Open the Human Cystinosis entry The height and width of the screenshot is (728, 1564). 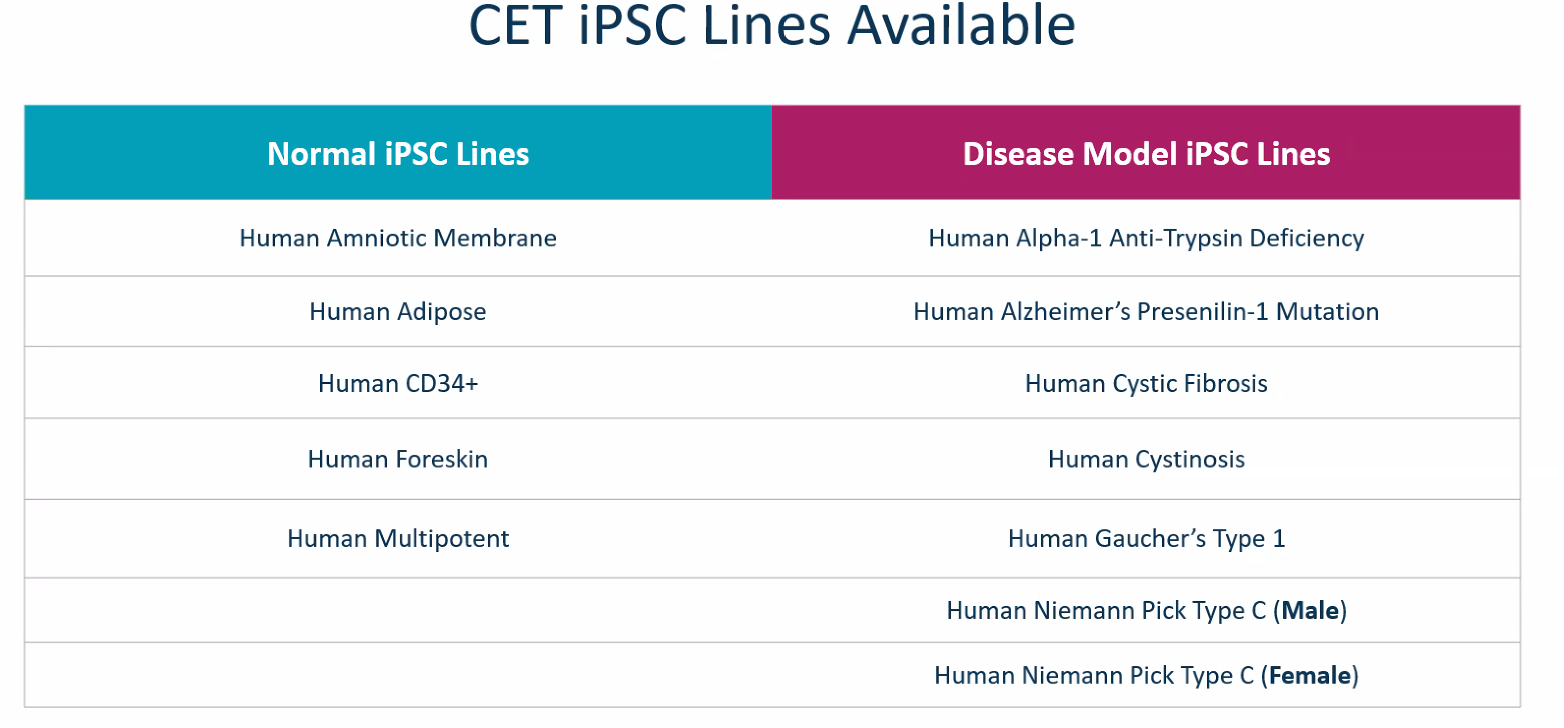[x=1146, y=459]
